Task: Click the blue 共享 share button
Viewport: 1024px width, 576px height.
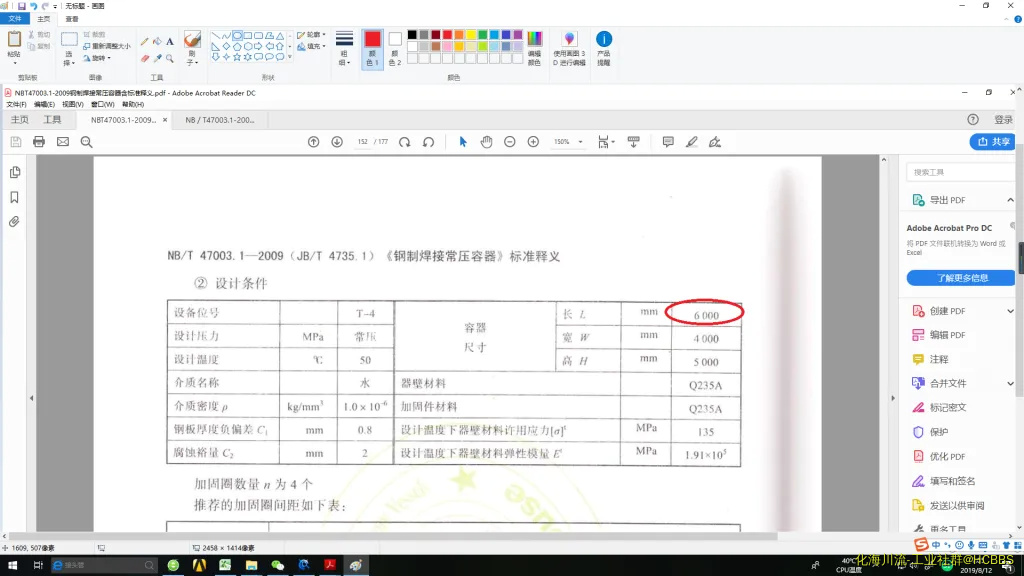Action: (x=993, y=142)
